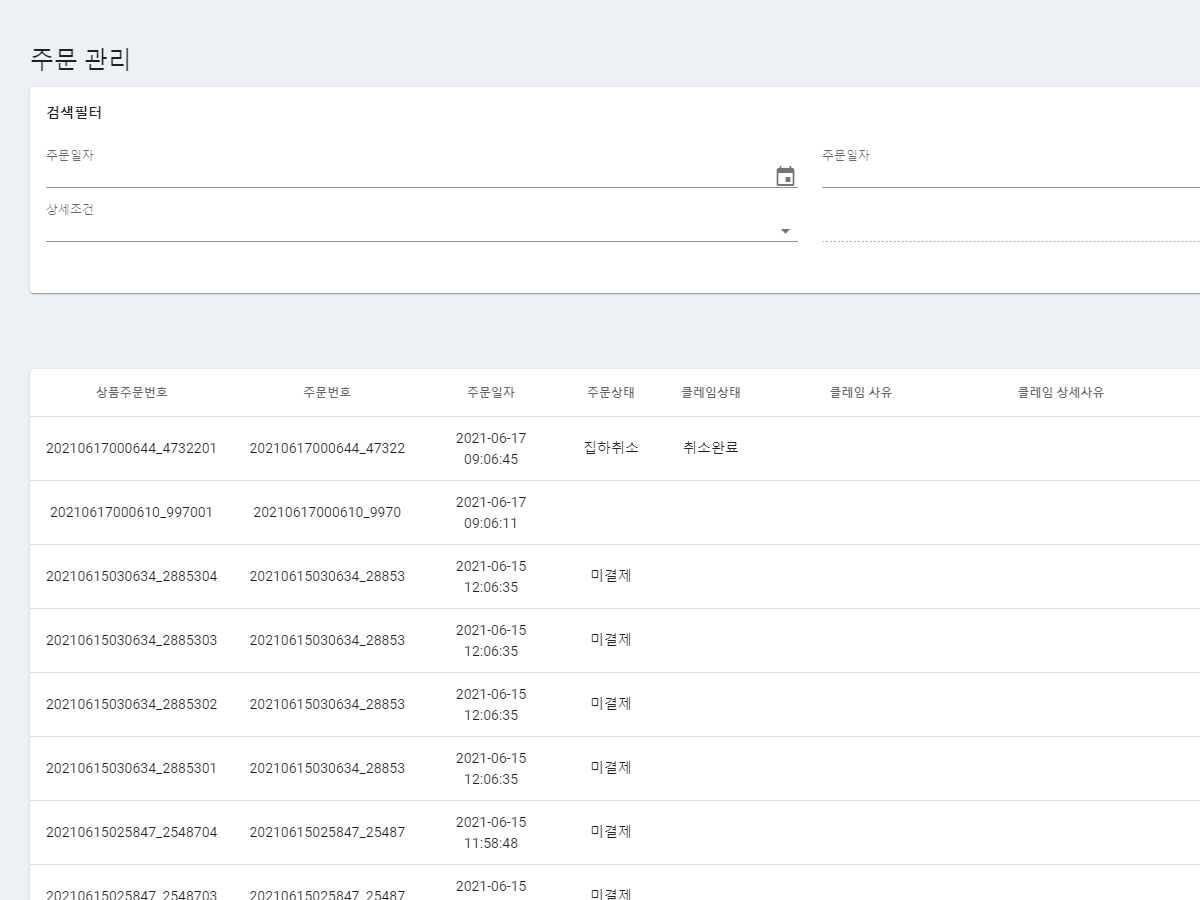Select order number 20210615025847_25487 in row 2548704
1200x900 pixels.
(327, 832)
